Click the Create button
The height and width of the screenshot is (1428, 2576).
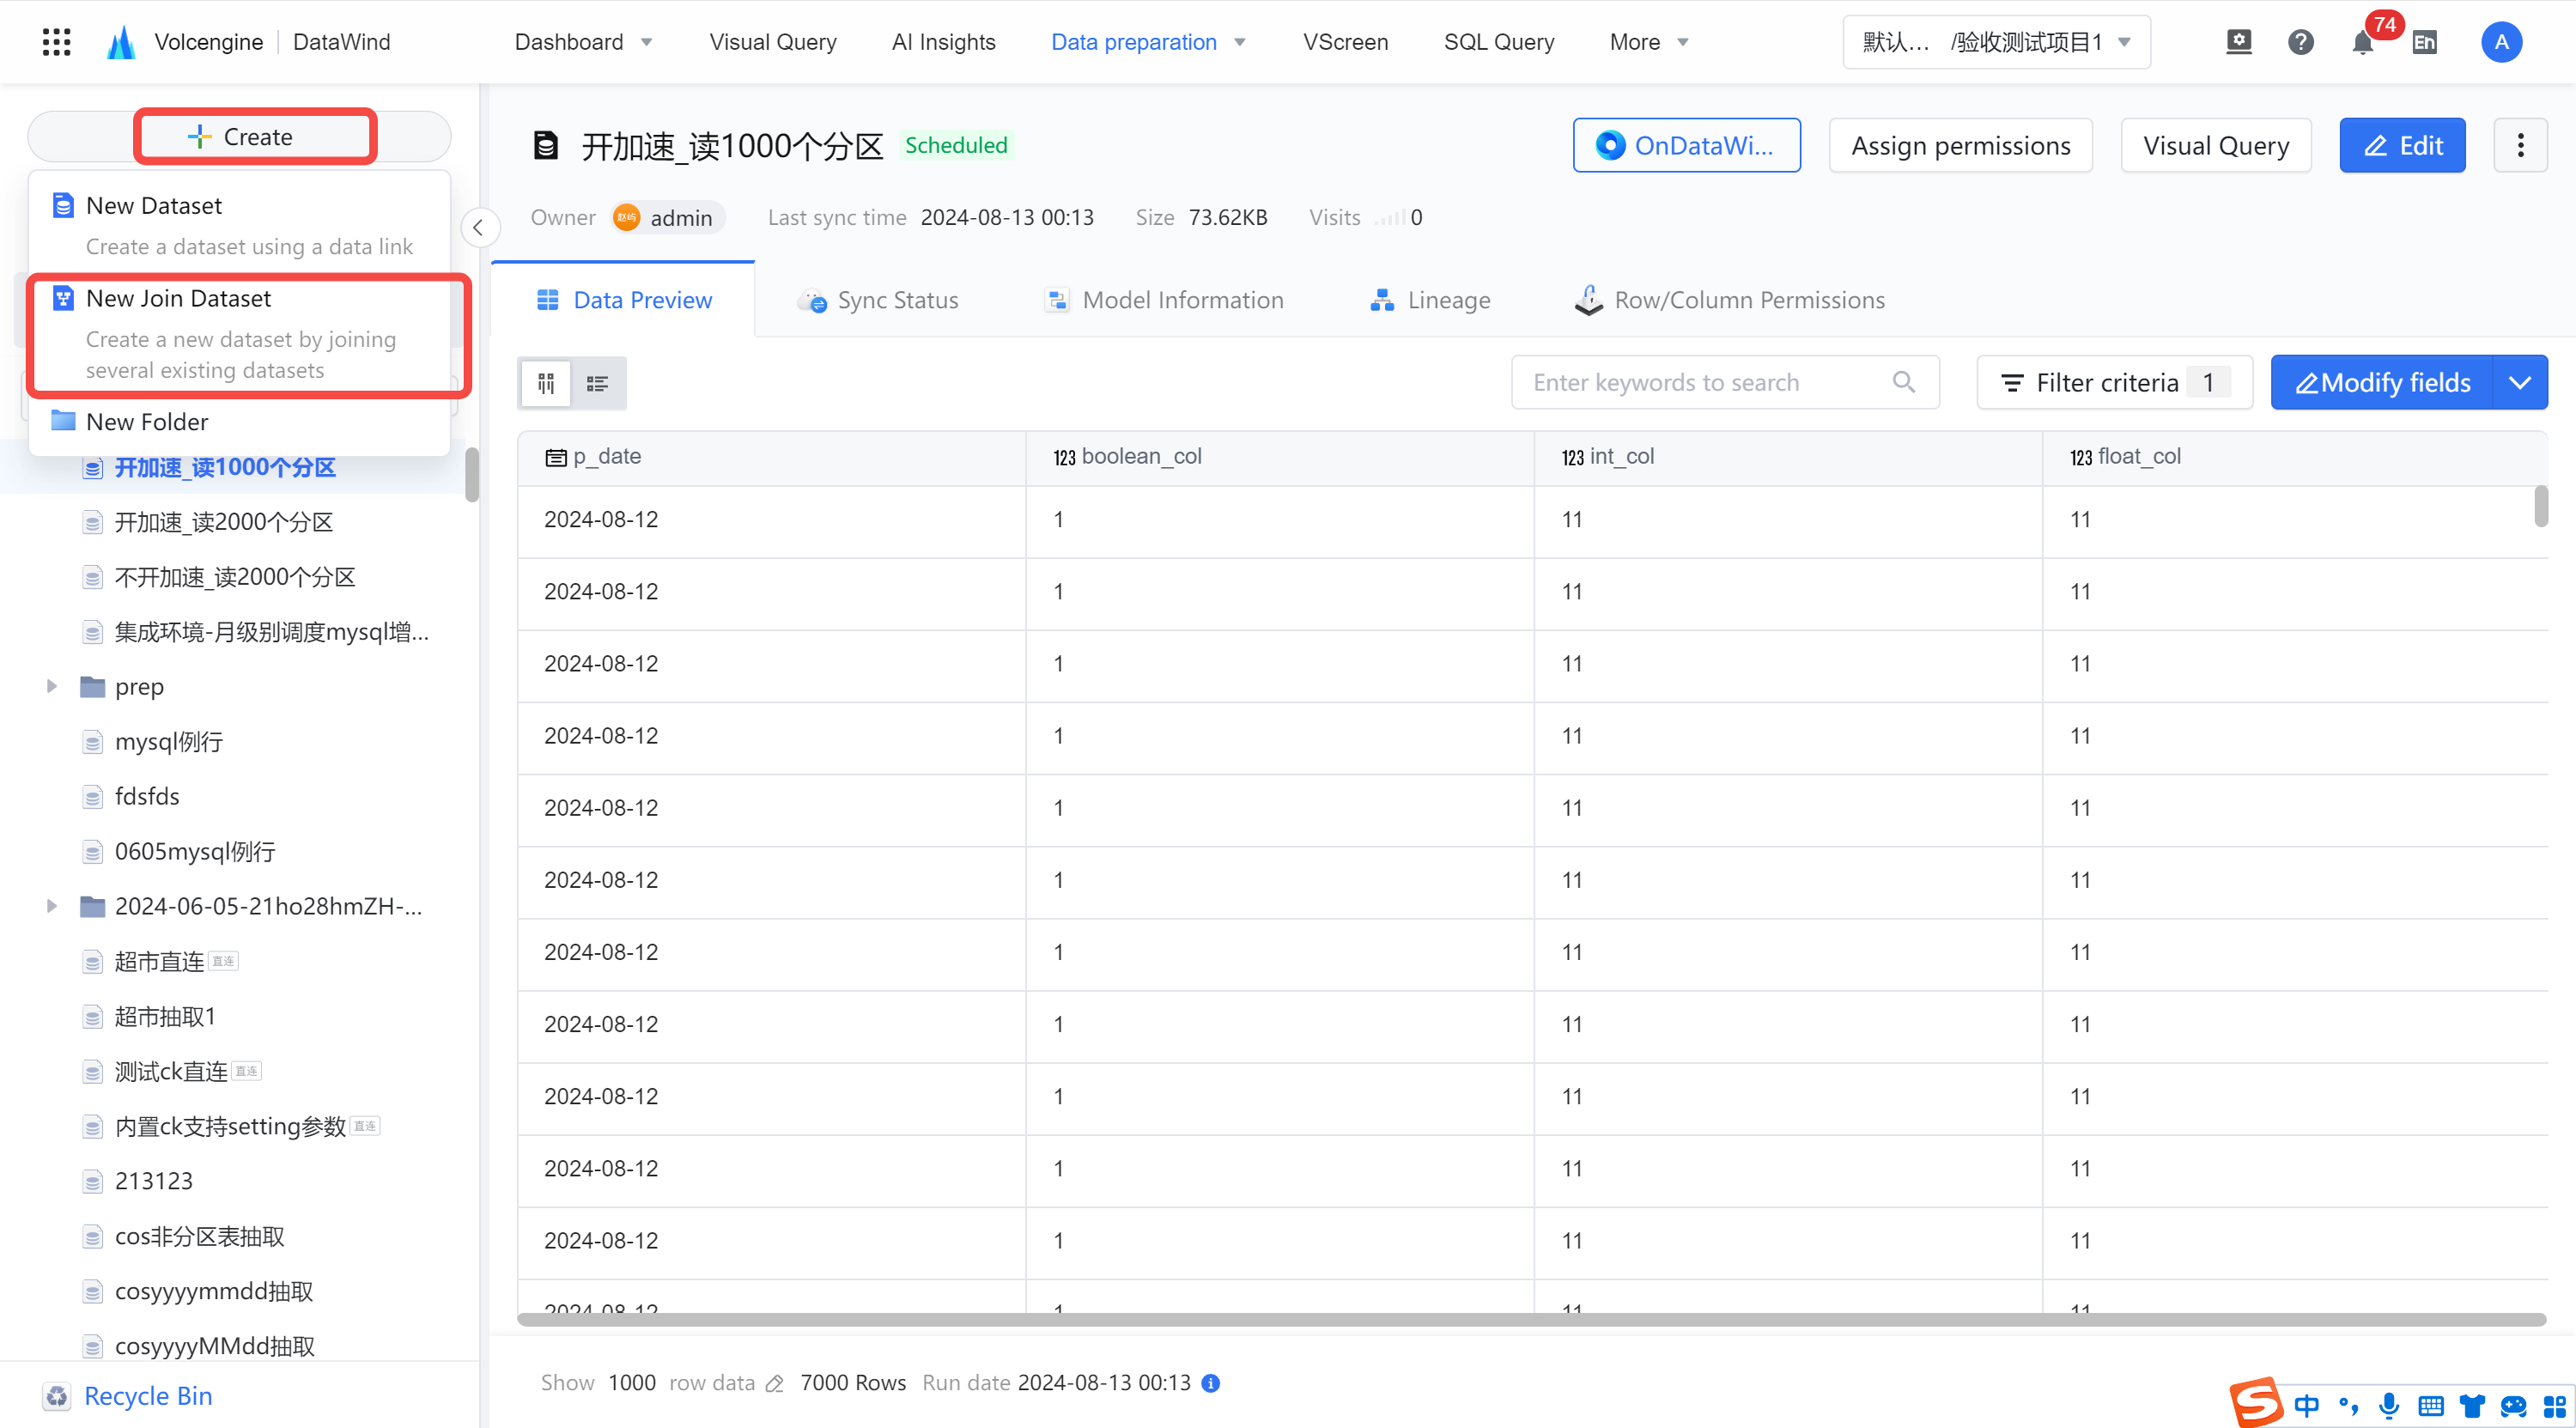tap(240, 136)
